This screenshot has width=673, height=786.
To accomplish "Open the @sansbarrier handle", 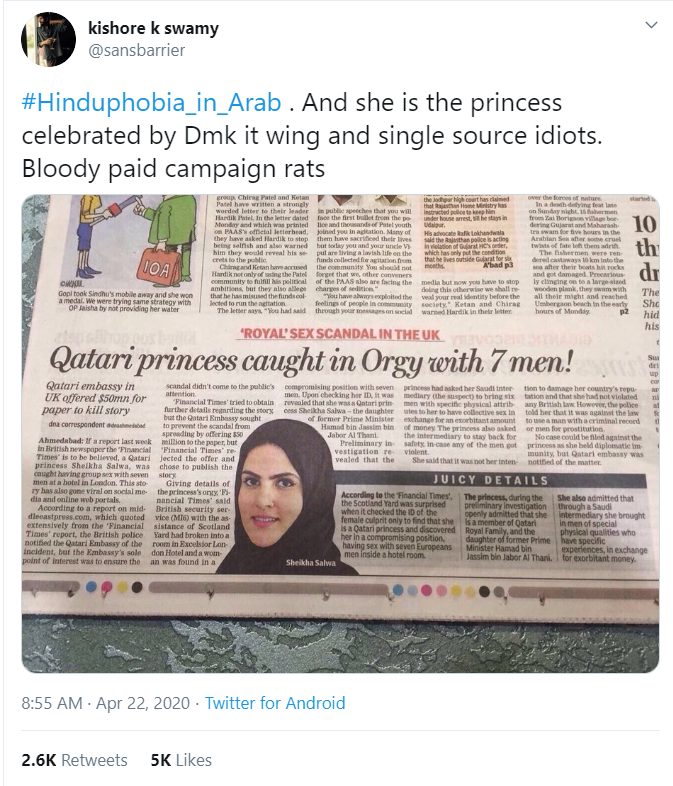I will coord(136,50).
